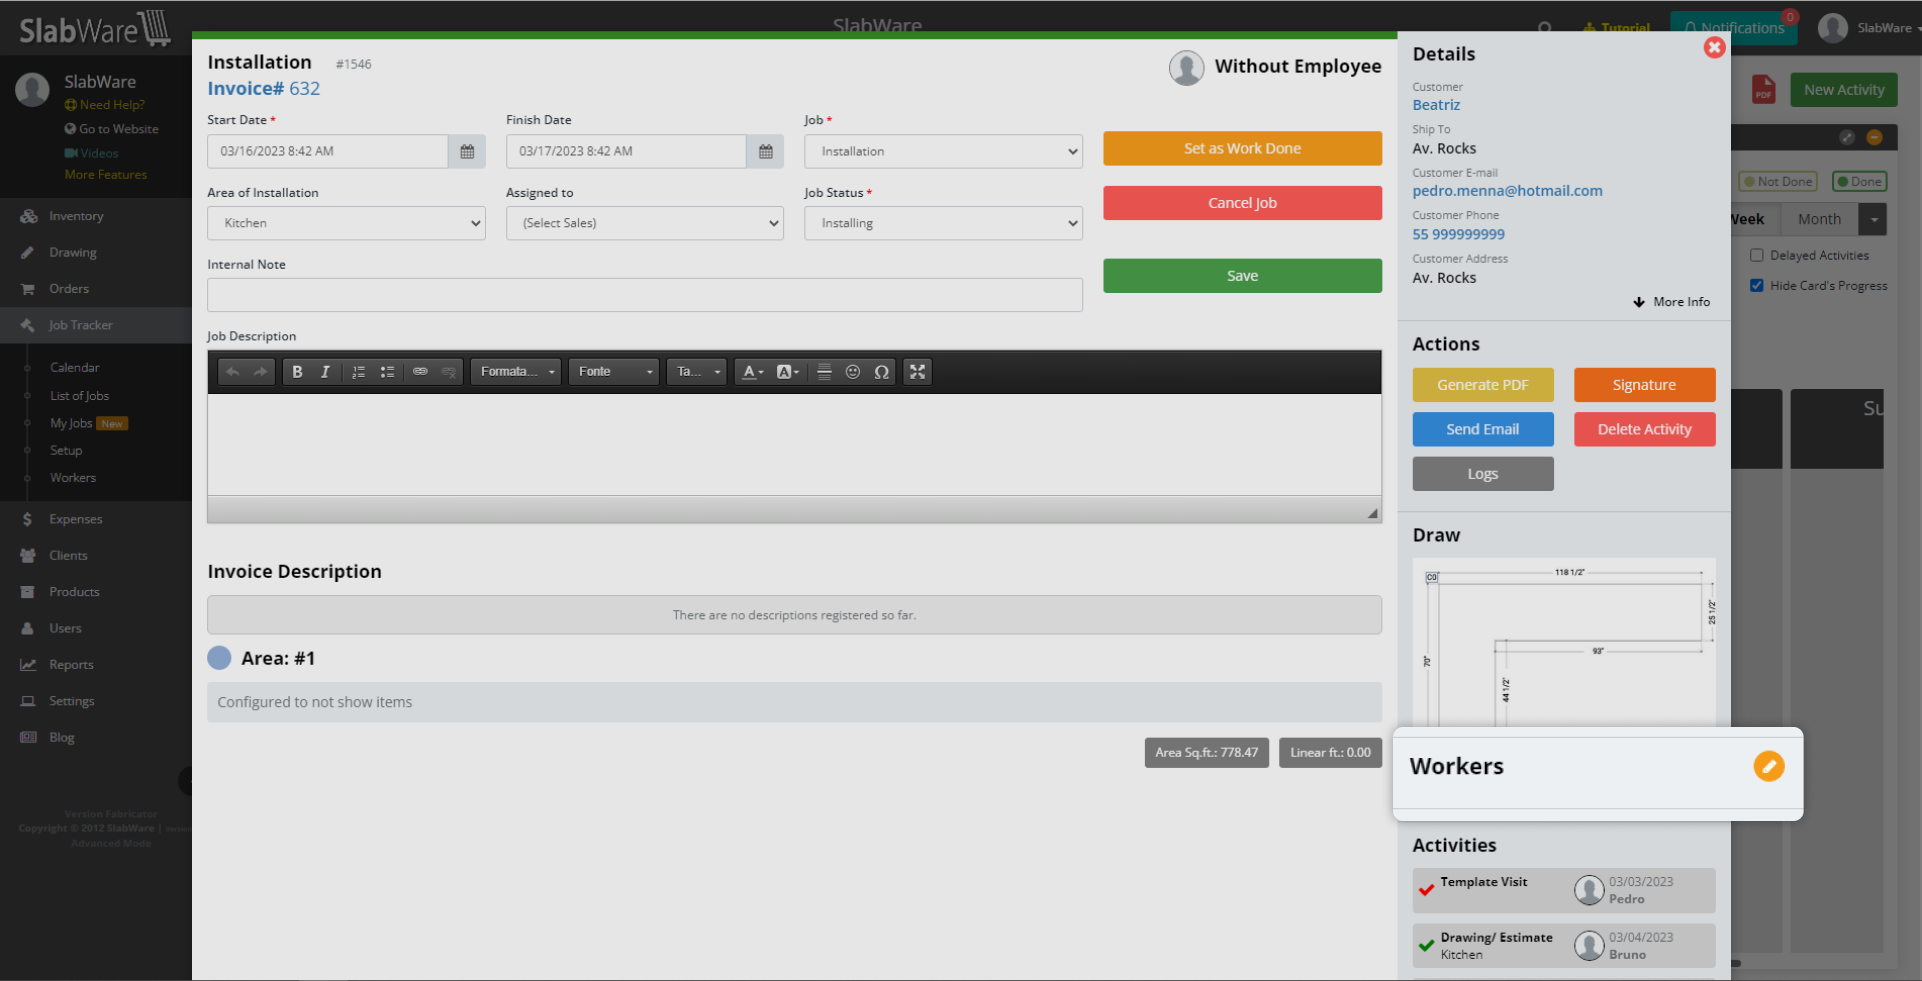Toggle the Delayed Activities checkbox
This screenshot has height=981, width=1922.
tap(1756, 255)
